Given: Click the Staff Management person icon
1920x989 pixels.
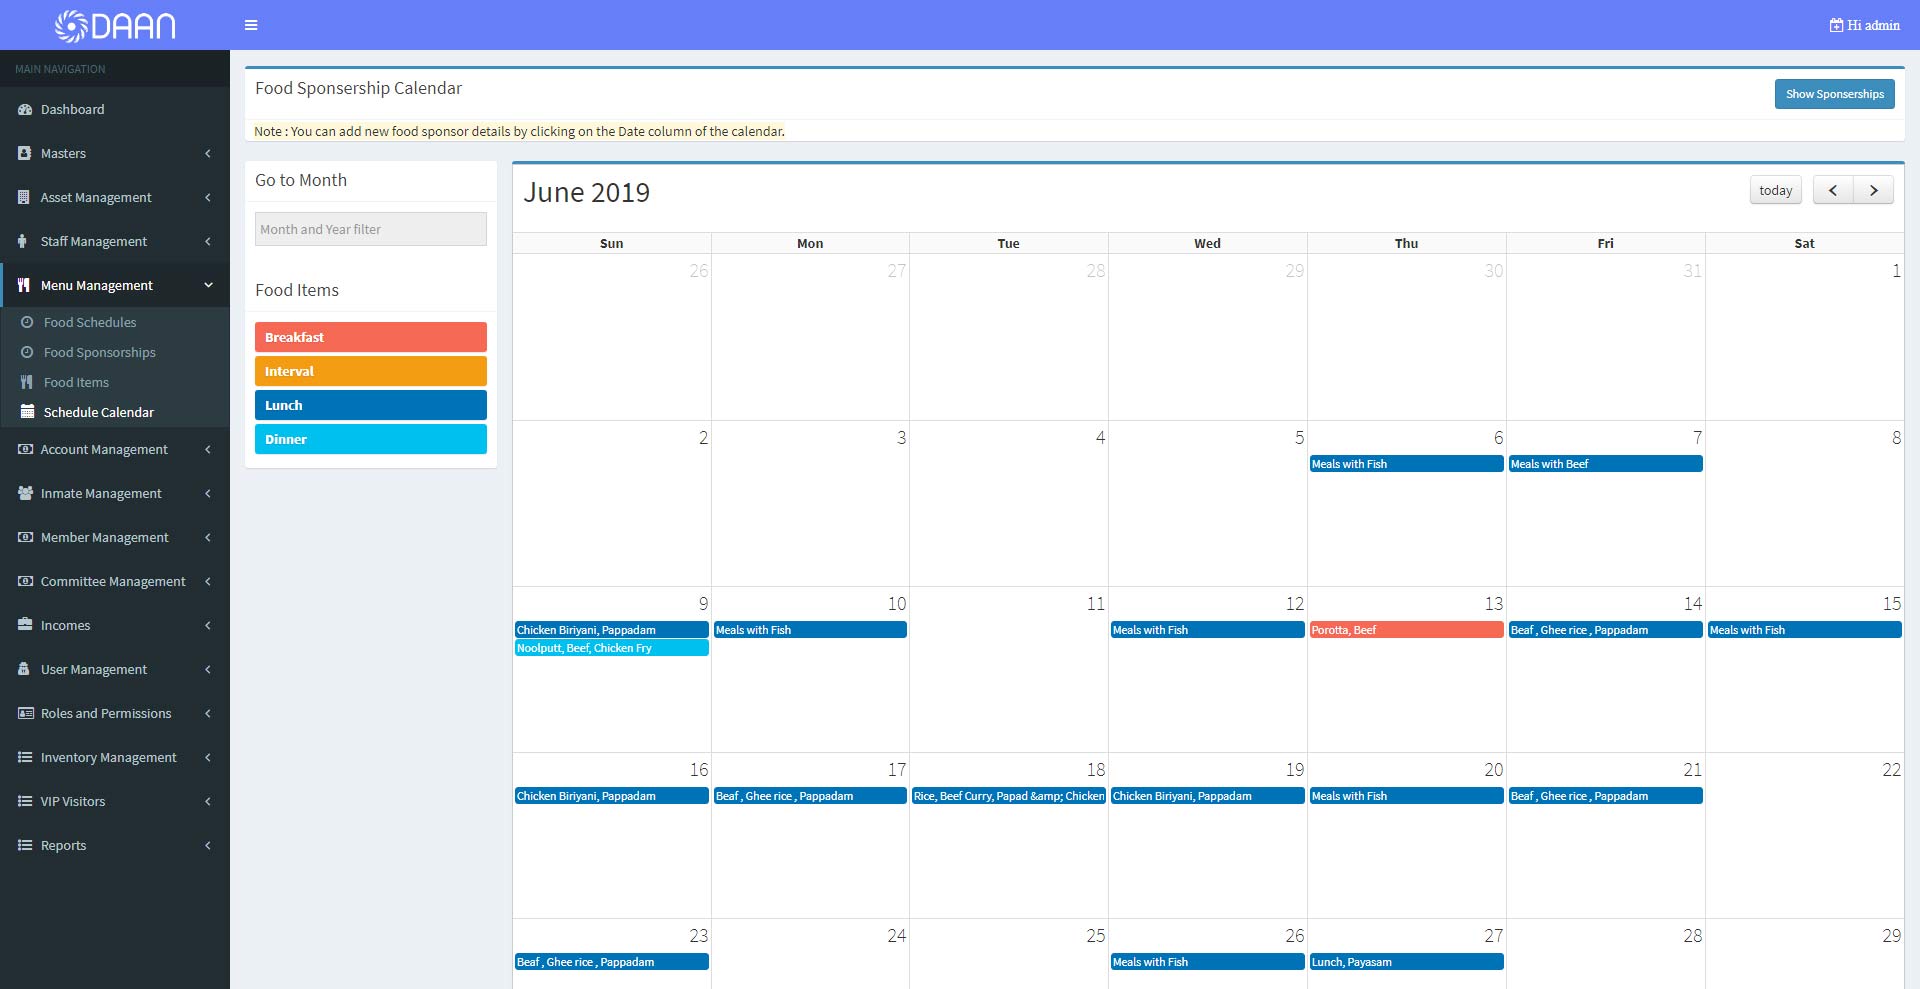Looking at the screenshot, I should click(x=23, y=241).
